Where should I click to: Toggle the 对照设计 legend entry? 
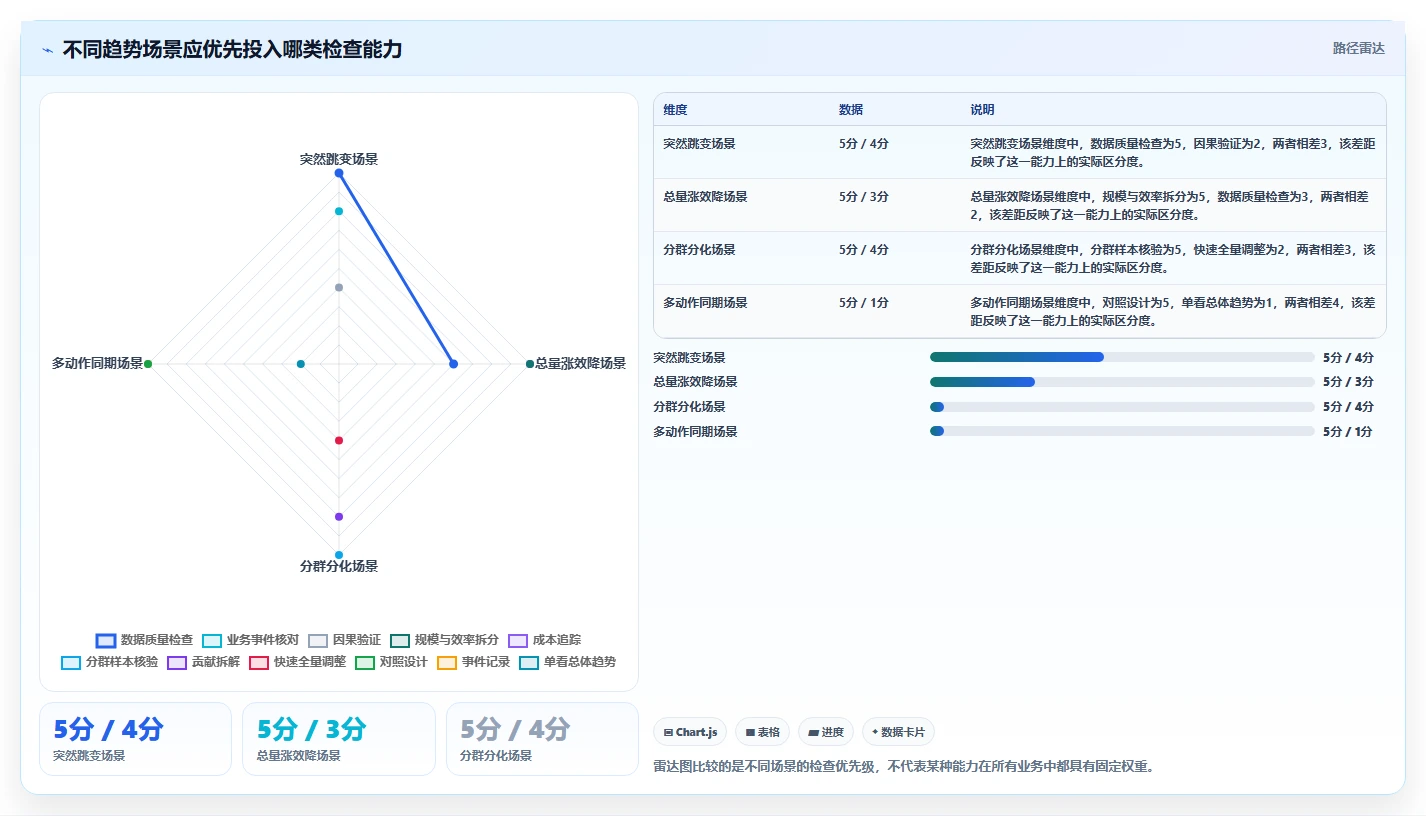coord(392,662)
